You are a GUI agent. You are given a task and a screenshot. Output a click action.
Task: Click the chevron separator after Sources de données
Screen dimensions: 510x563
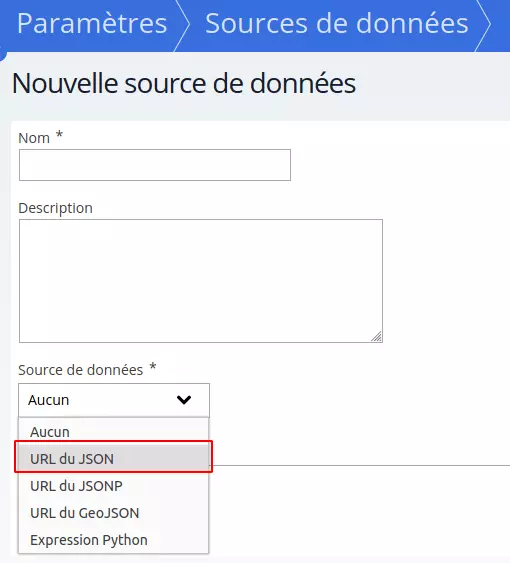pos(482,26)
